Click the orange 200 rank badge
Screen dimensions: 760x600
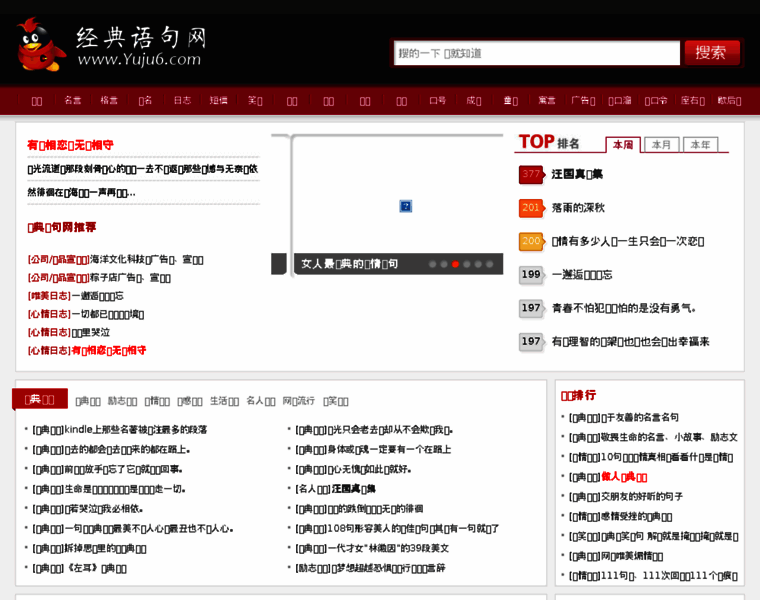pyautogui.click(x=531, y=241)
